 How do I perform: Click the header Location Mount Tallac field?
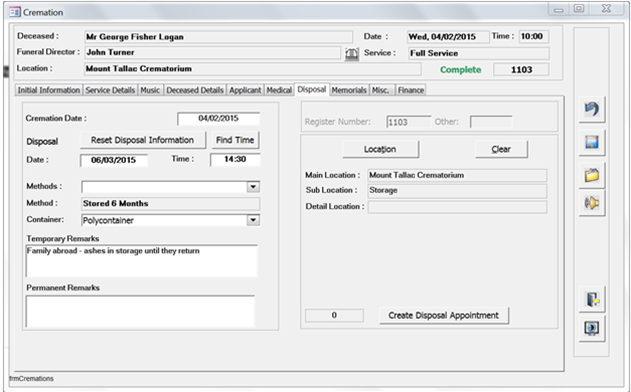pos(253,69)
